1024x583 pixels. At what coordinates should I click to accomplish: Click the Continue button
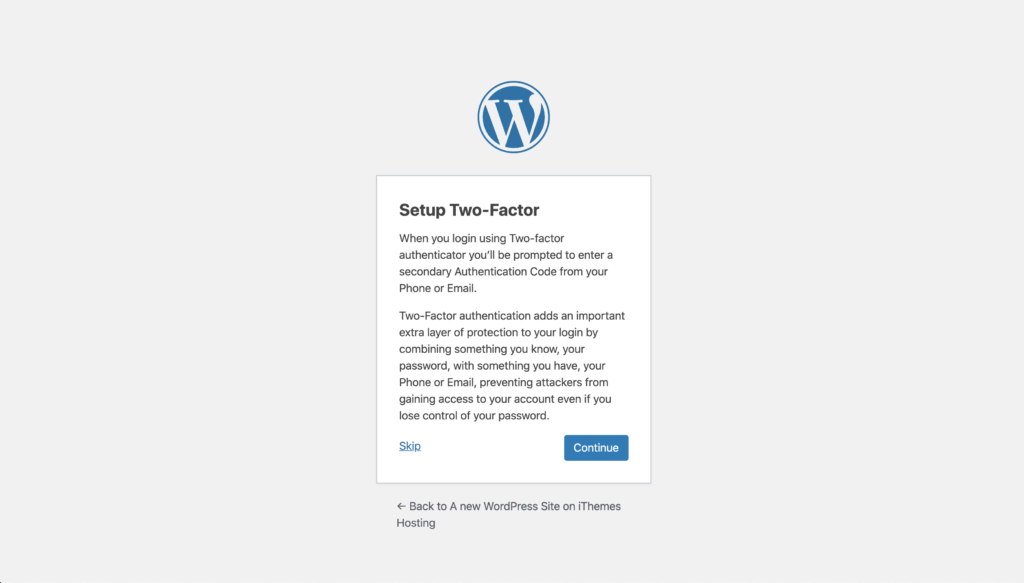(596, 448)
